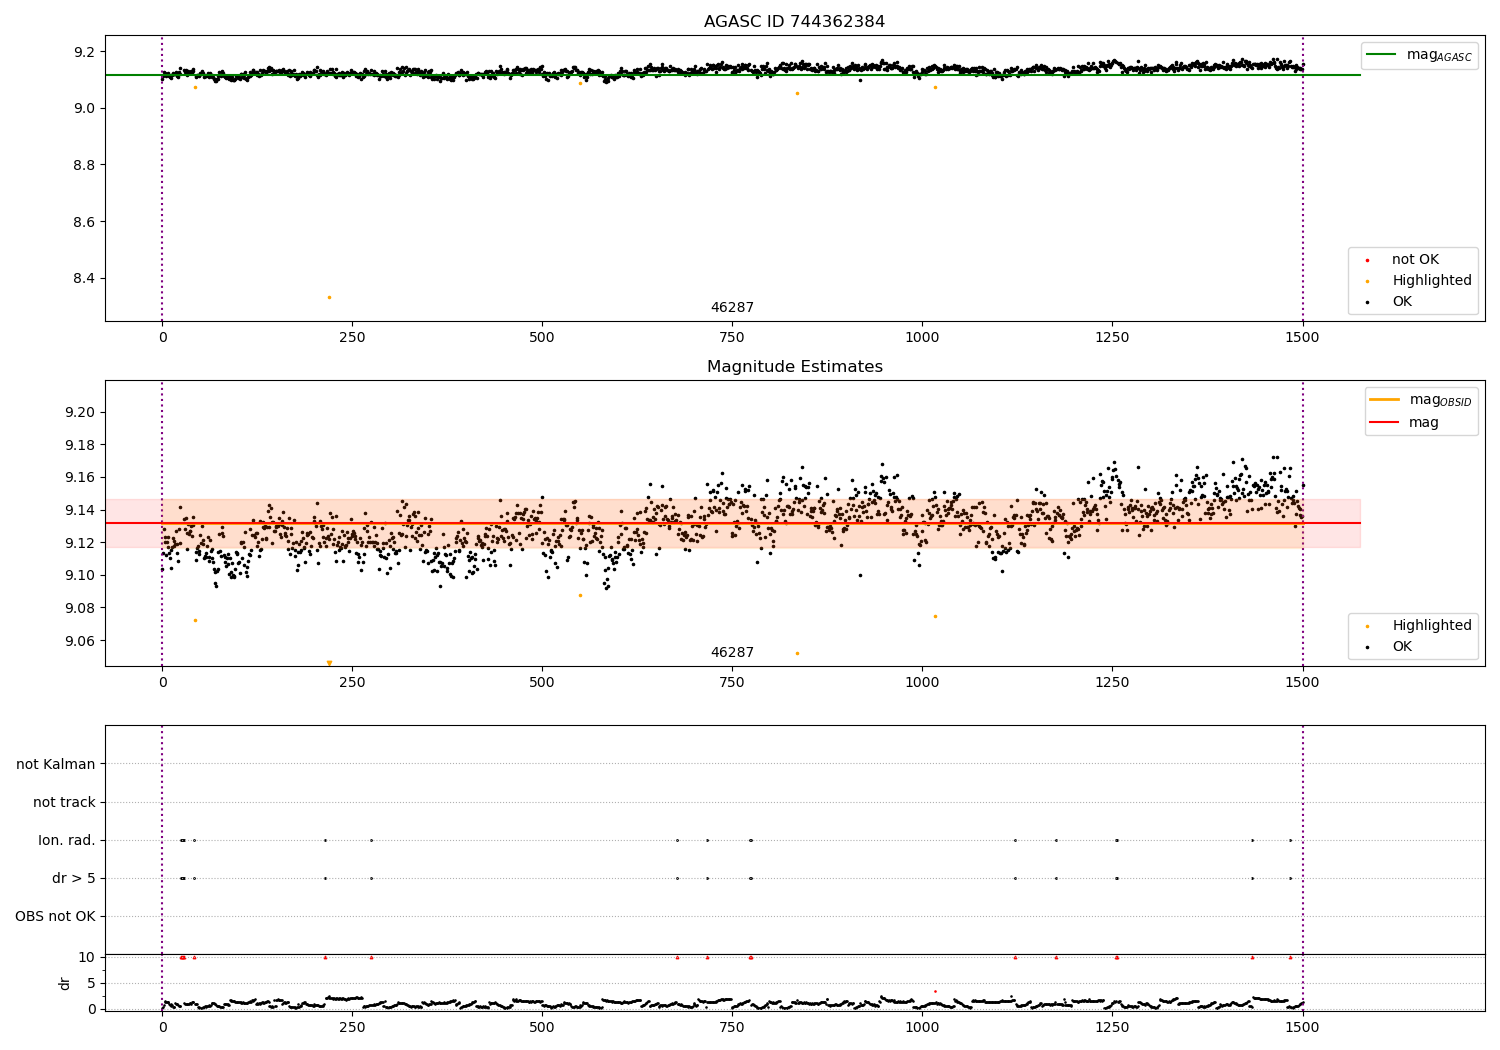The width and height of the screenshot is (1500, 1050).
Task: Click the orange down-triangle marker at the Magnitude Estimates plot bottom
Action: click(329, 663)
